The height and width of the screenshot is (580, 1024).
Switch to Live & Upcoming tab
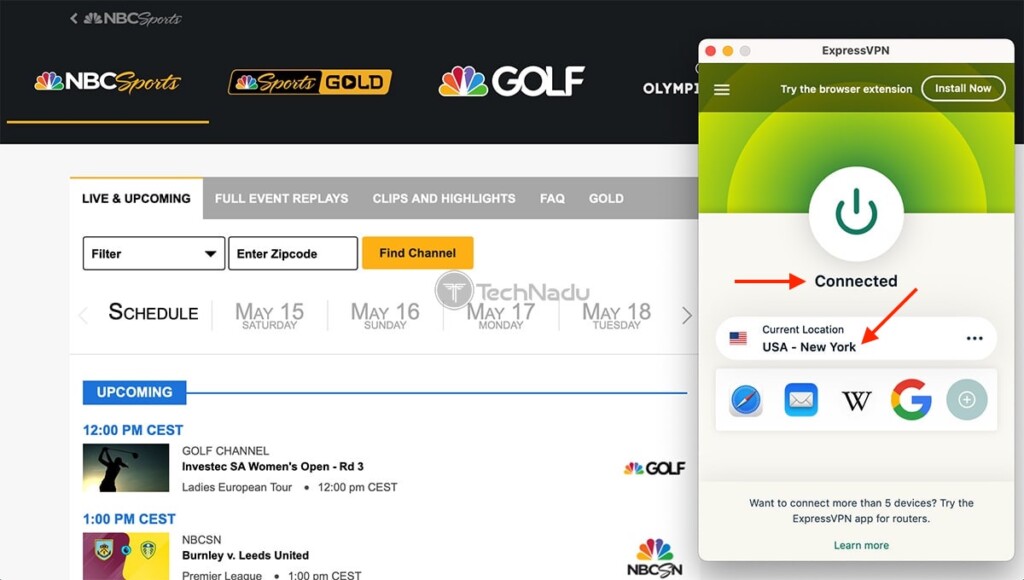(x=136, y=199)
